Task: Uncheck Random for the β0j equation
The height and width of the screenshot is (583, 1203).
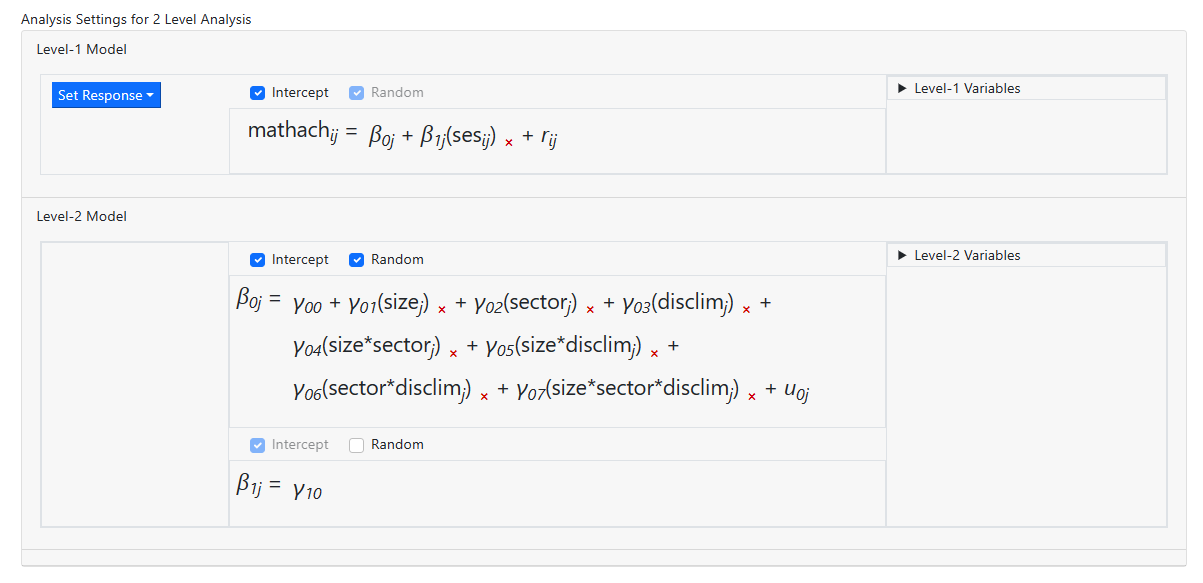Action: [x=356, y=260]
